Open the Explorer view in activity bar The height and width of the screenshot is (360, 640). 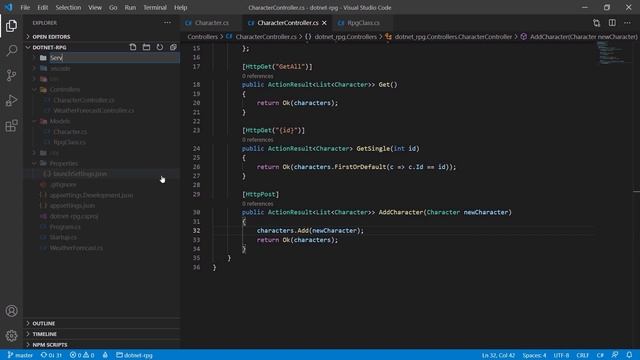pos(11,26)
